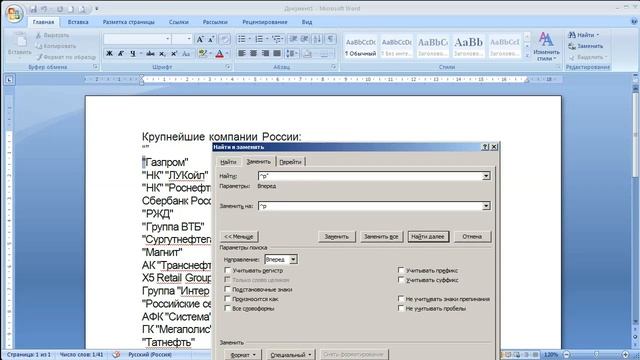Open line spacing options
640x360 pixels.
click(291, 53)
